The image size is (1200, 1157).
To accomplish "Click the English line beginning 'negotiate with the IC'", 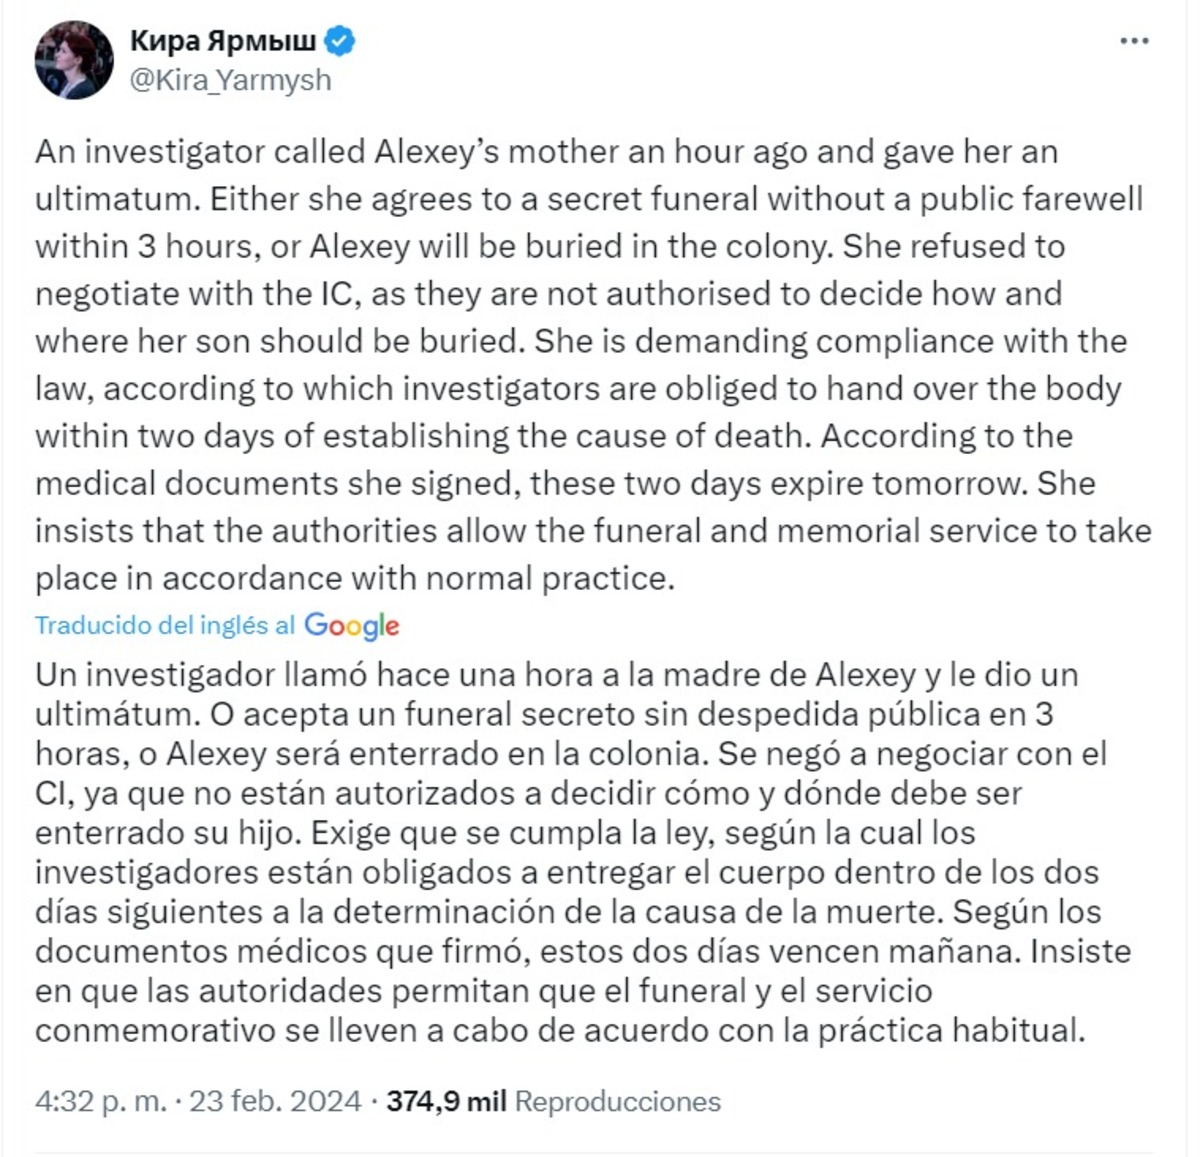I will (549, 294).
